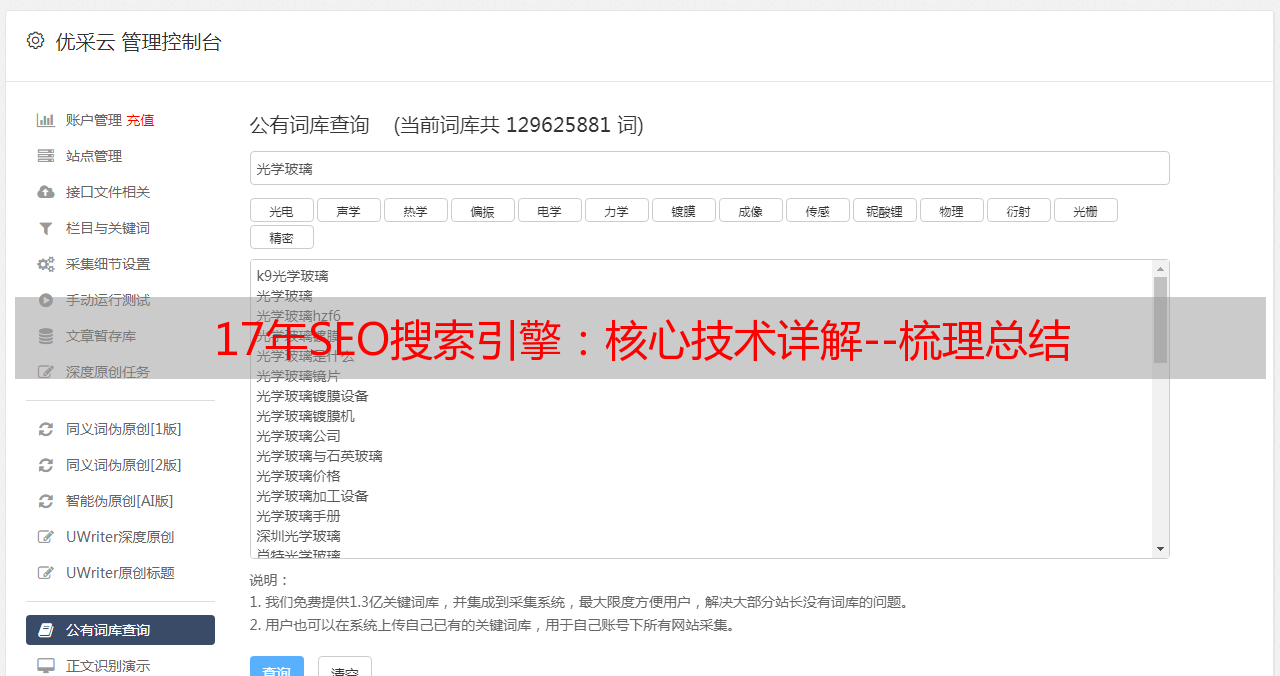The height and width of the screenshot is (676, 1280).
Task: Click the 物理 tag button
Action: point(951,210)
